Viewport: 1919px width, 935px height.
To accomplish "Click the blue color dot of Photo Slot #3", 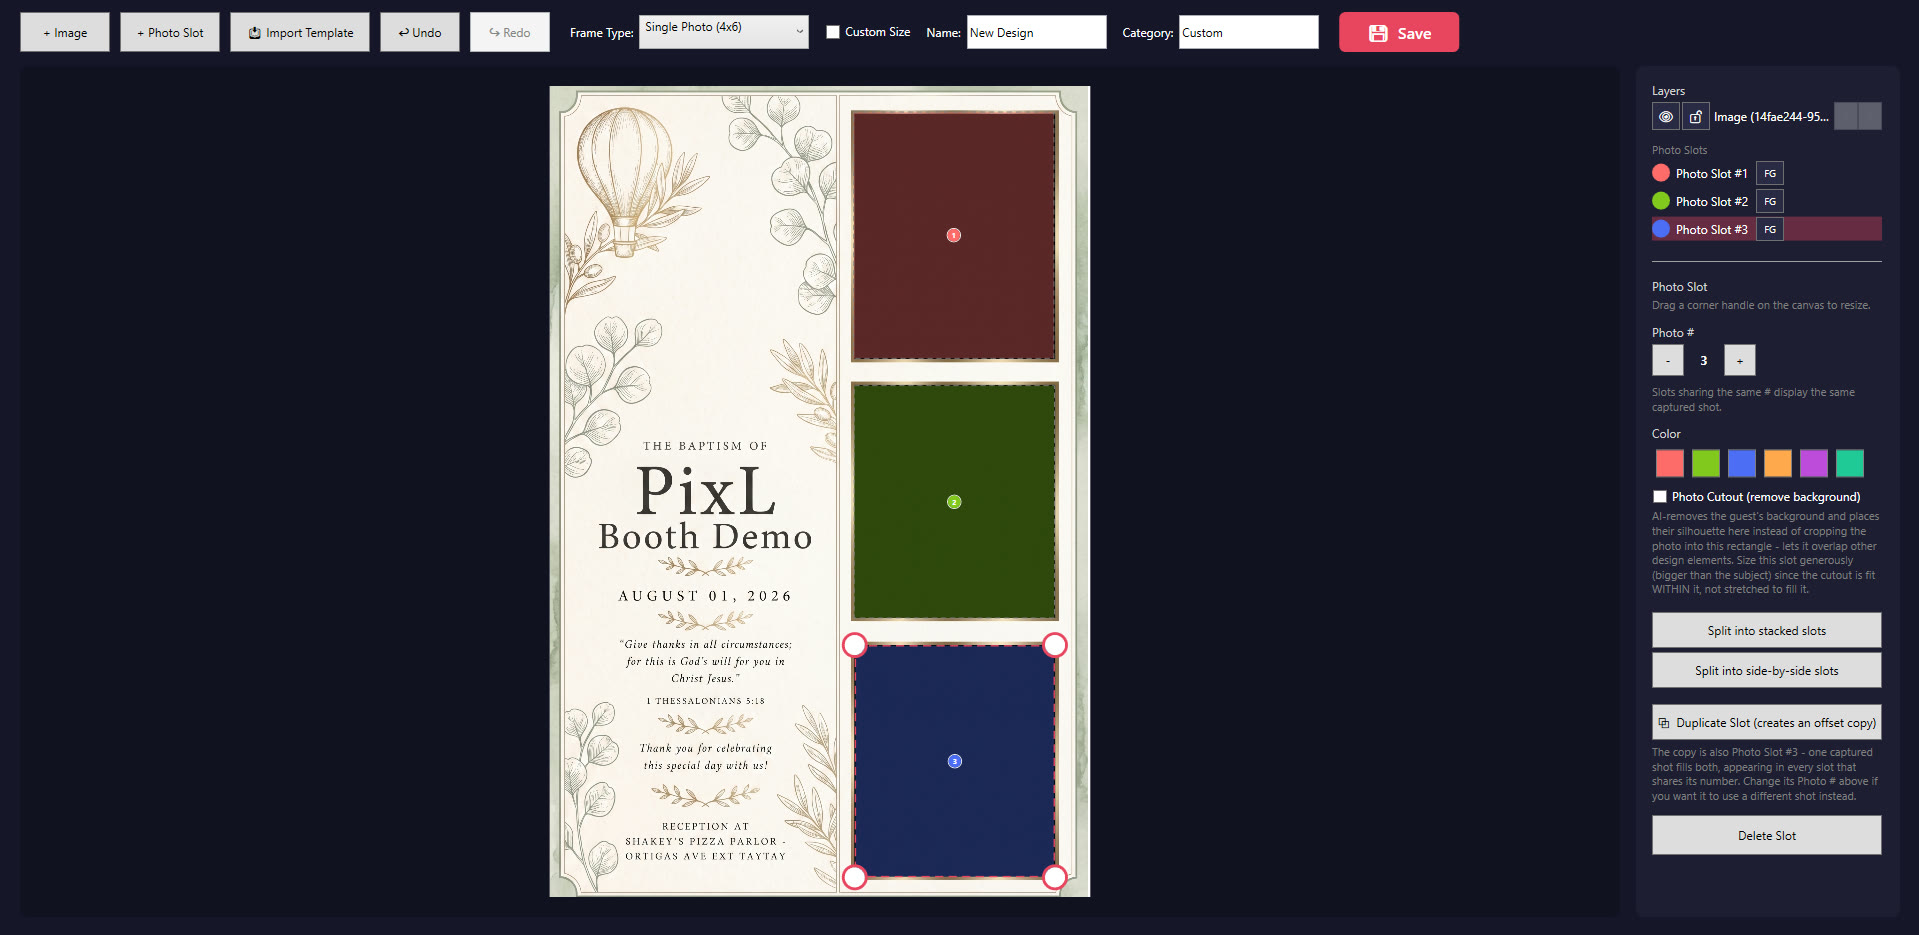I will coord(1661,229).
